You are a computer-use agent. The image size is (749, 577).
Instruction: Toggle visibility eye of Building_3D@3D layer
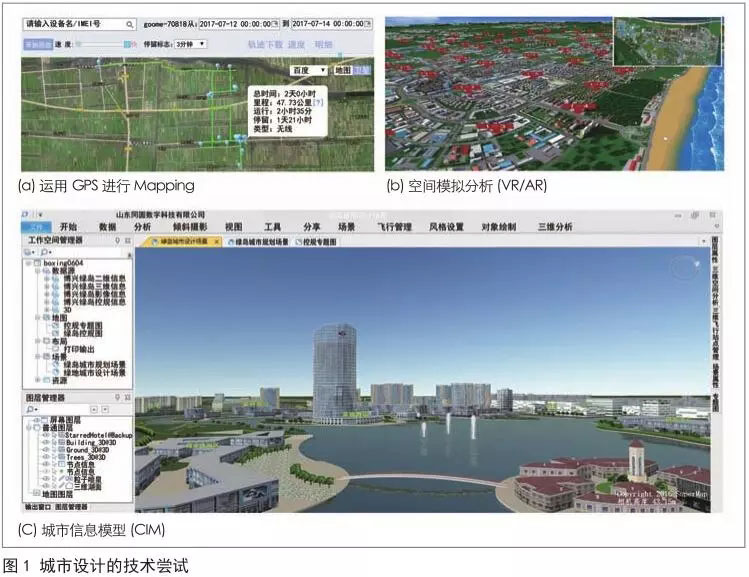(46, 443)
